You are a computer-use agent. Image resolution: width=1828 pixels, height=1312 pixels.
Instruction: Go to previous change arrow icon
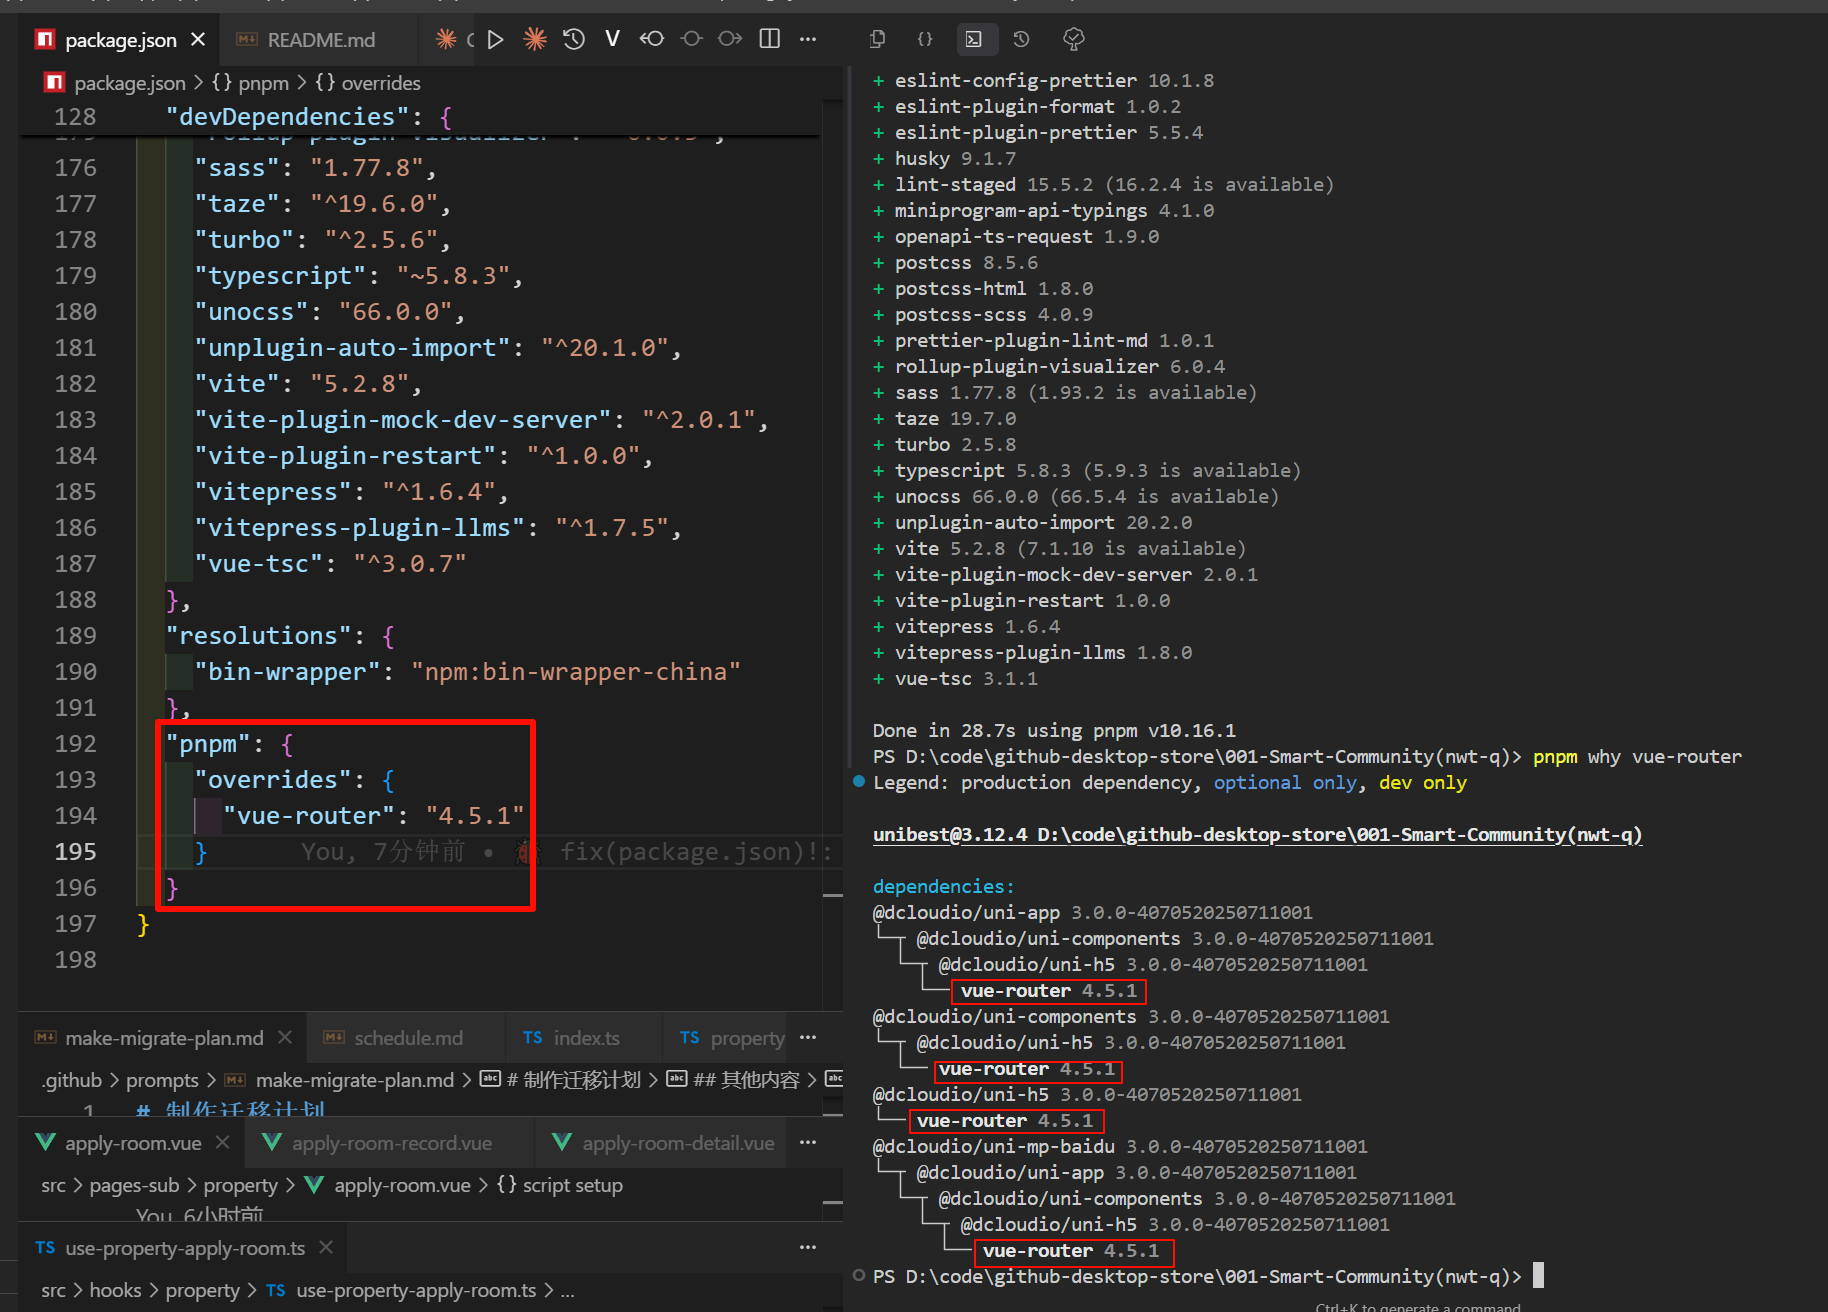652,39
